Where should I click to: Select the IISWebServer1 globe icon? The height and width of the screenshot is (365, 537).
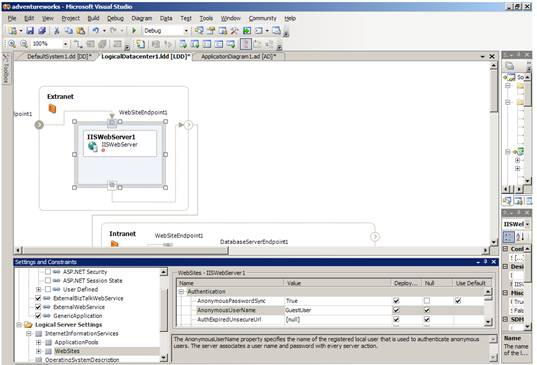point(92,146)
